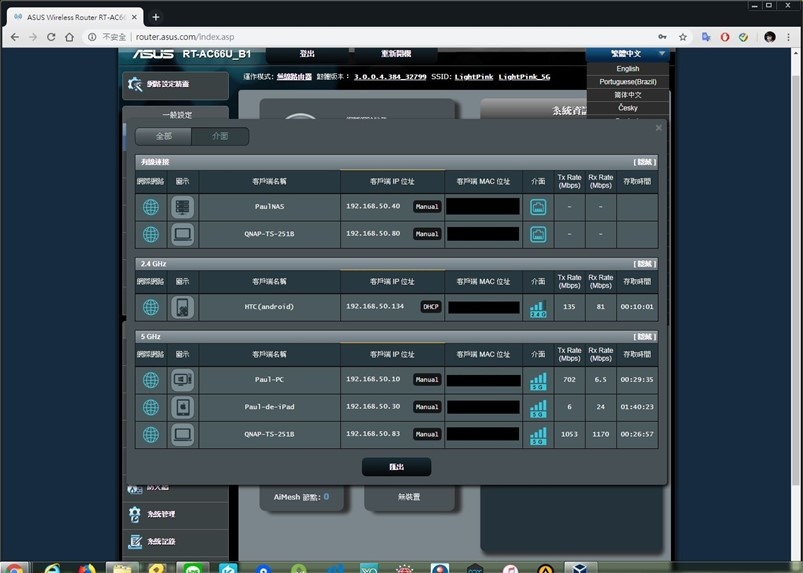Open the Chrome three-dot menu
Viewport: 803px width, 573px height.
[788, 37]
